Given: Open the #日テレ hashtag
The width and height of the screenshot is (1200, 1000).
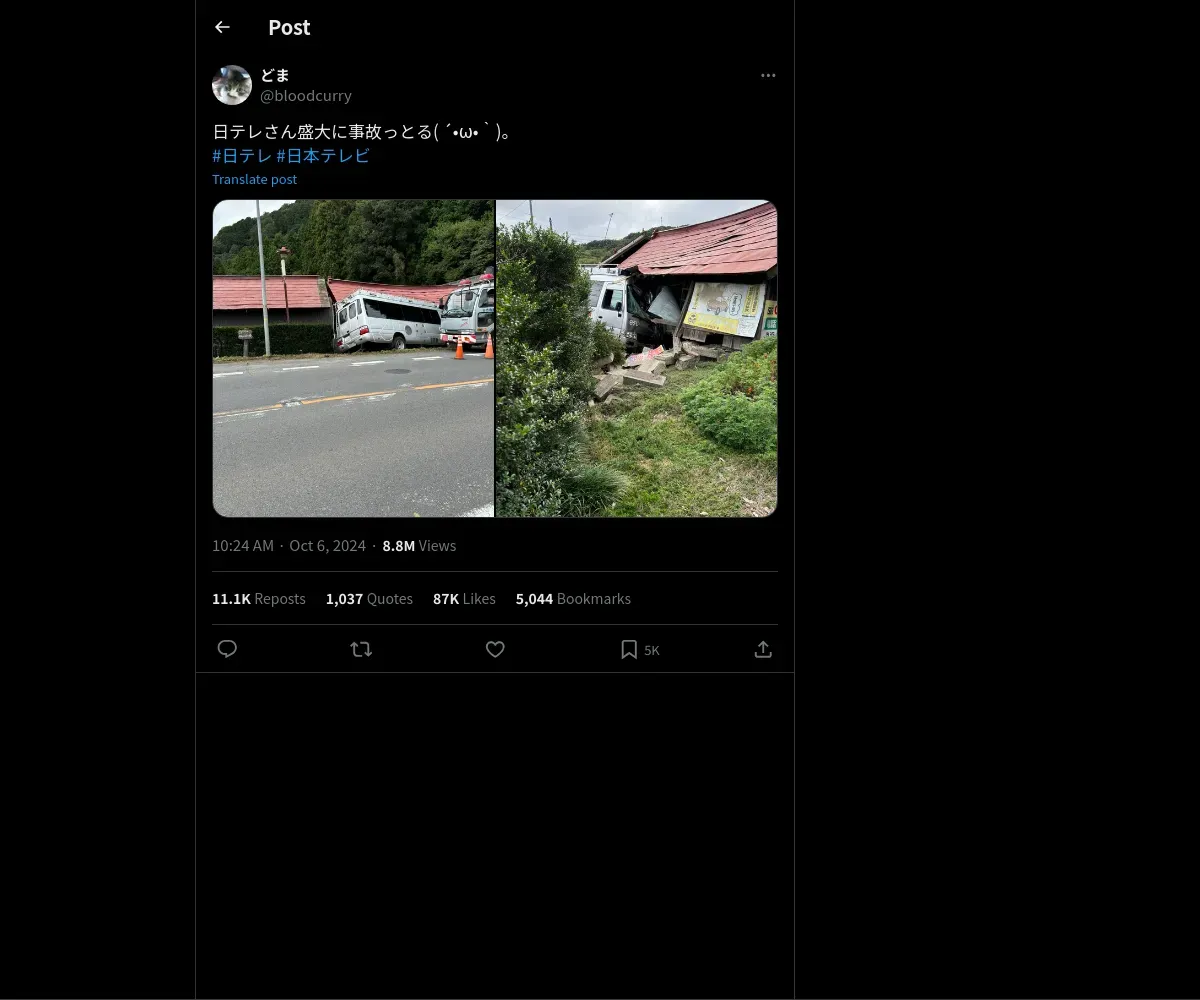Looking at the screenshot, I should pyautogui.click(x=242, y=155).
